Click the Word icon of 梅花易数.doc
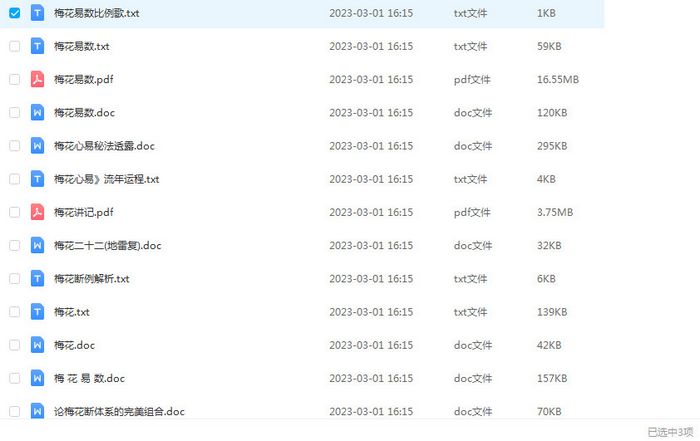This screenshot has width=700, height=441. (38, 112)
